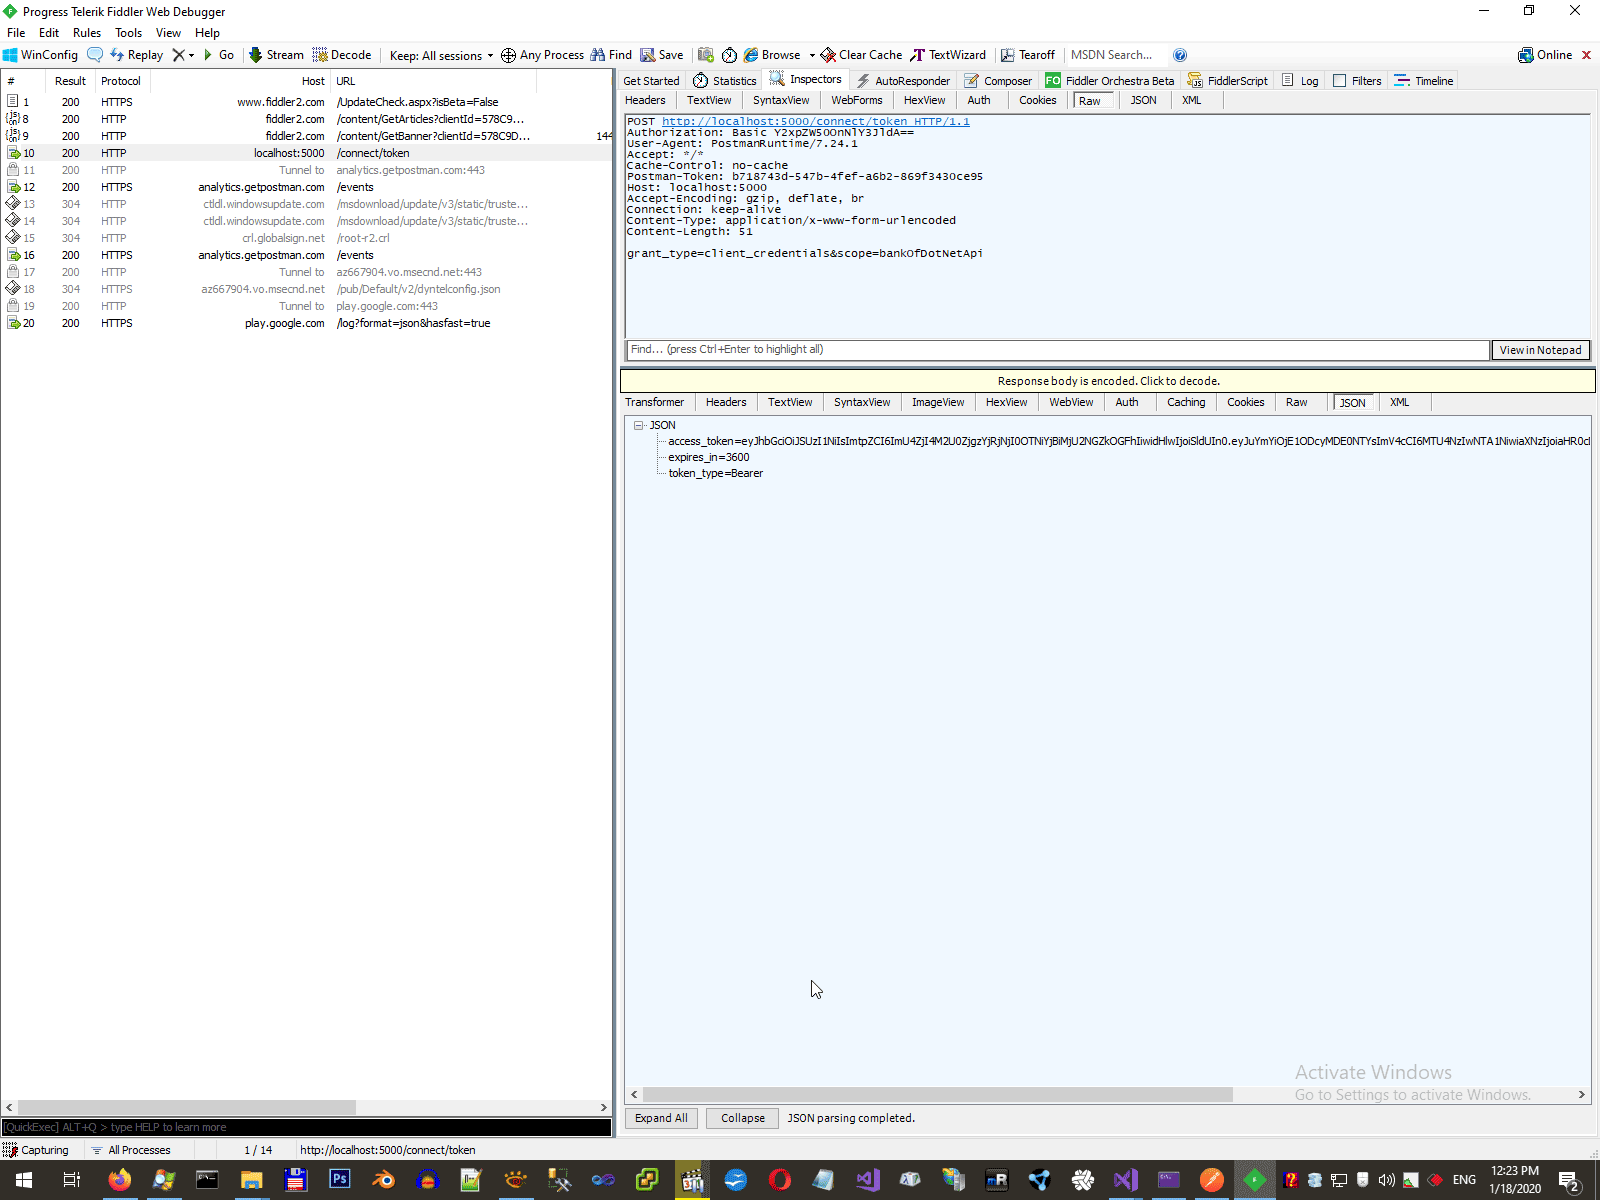Open Postman from the taskbar
1600x1200 pixels.
[1212, 1180]
